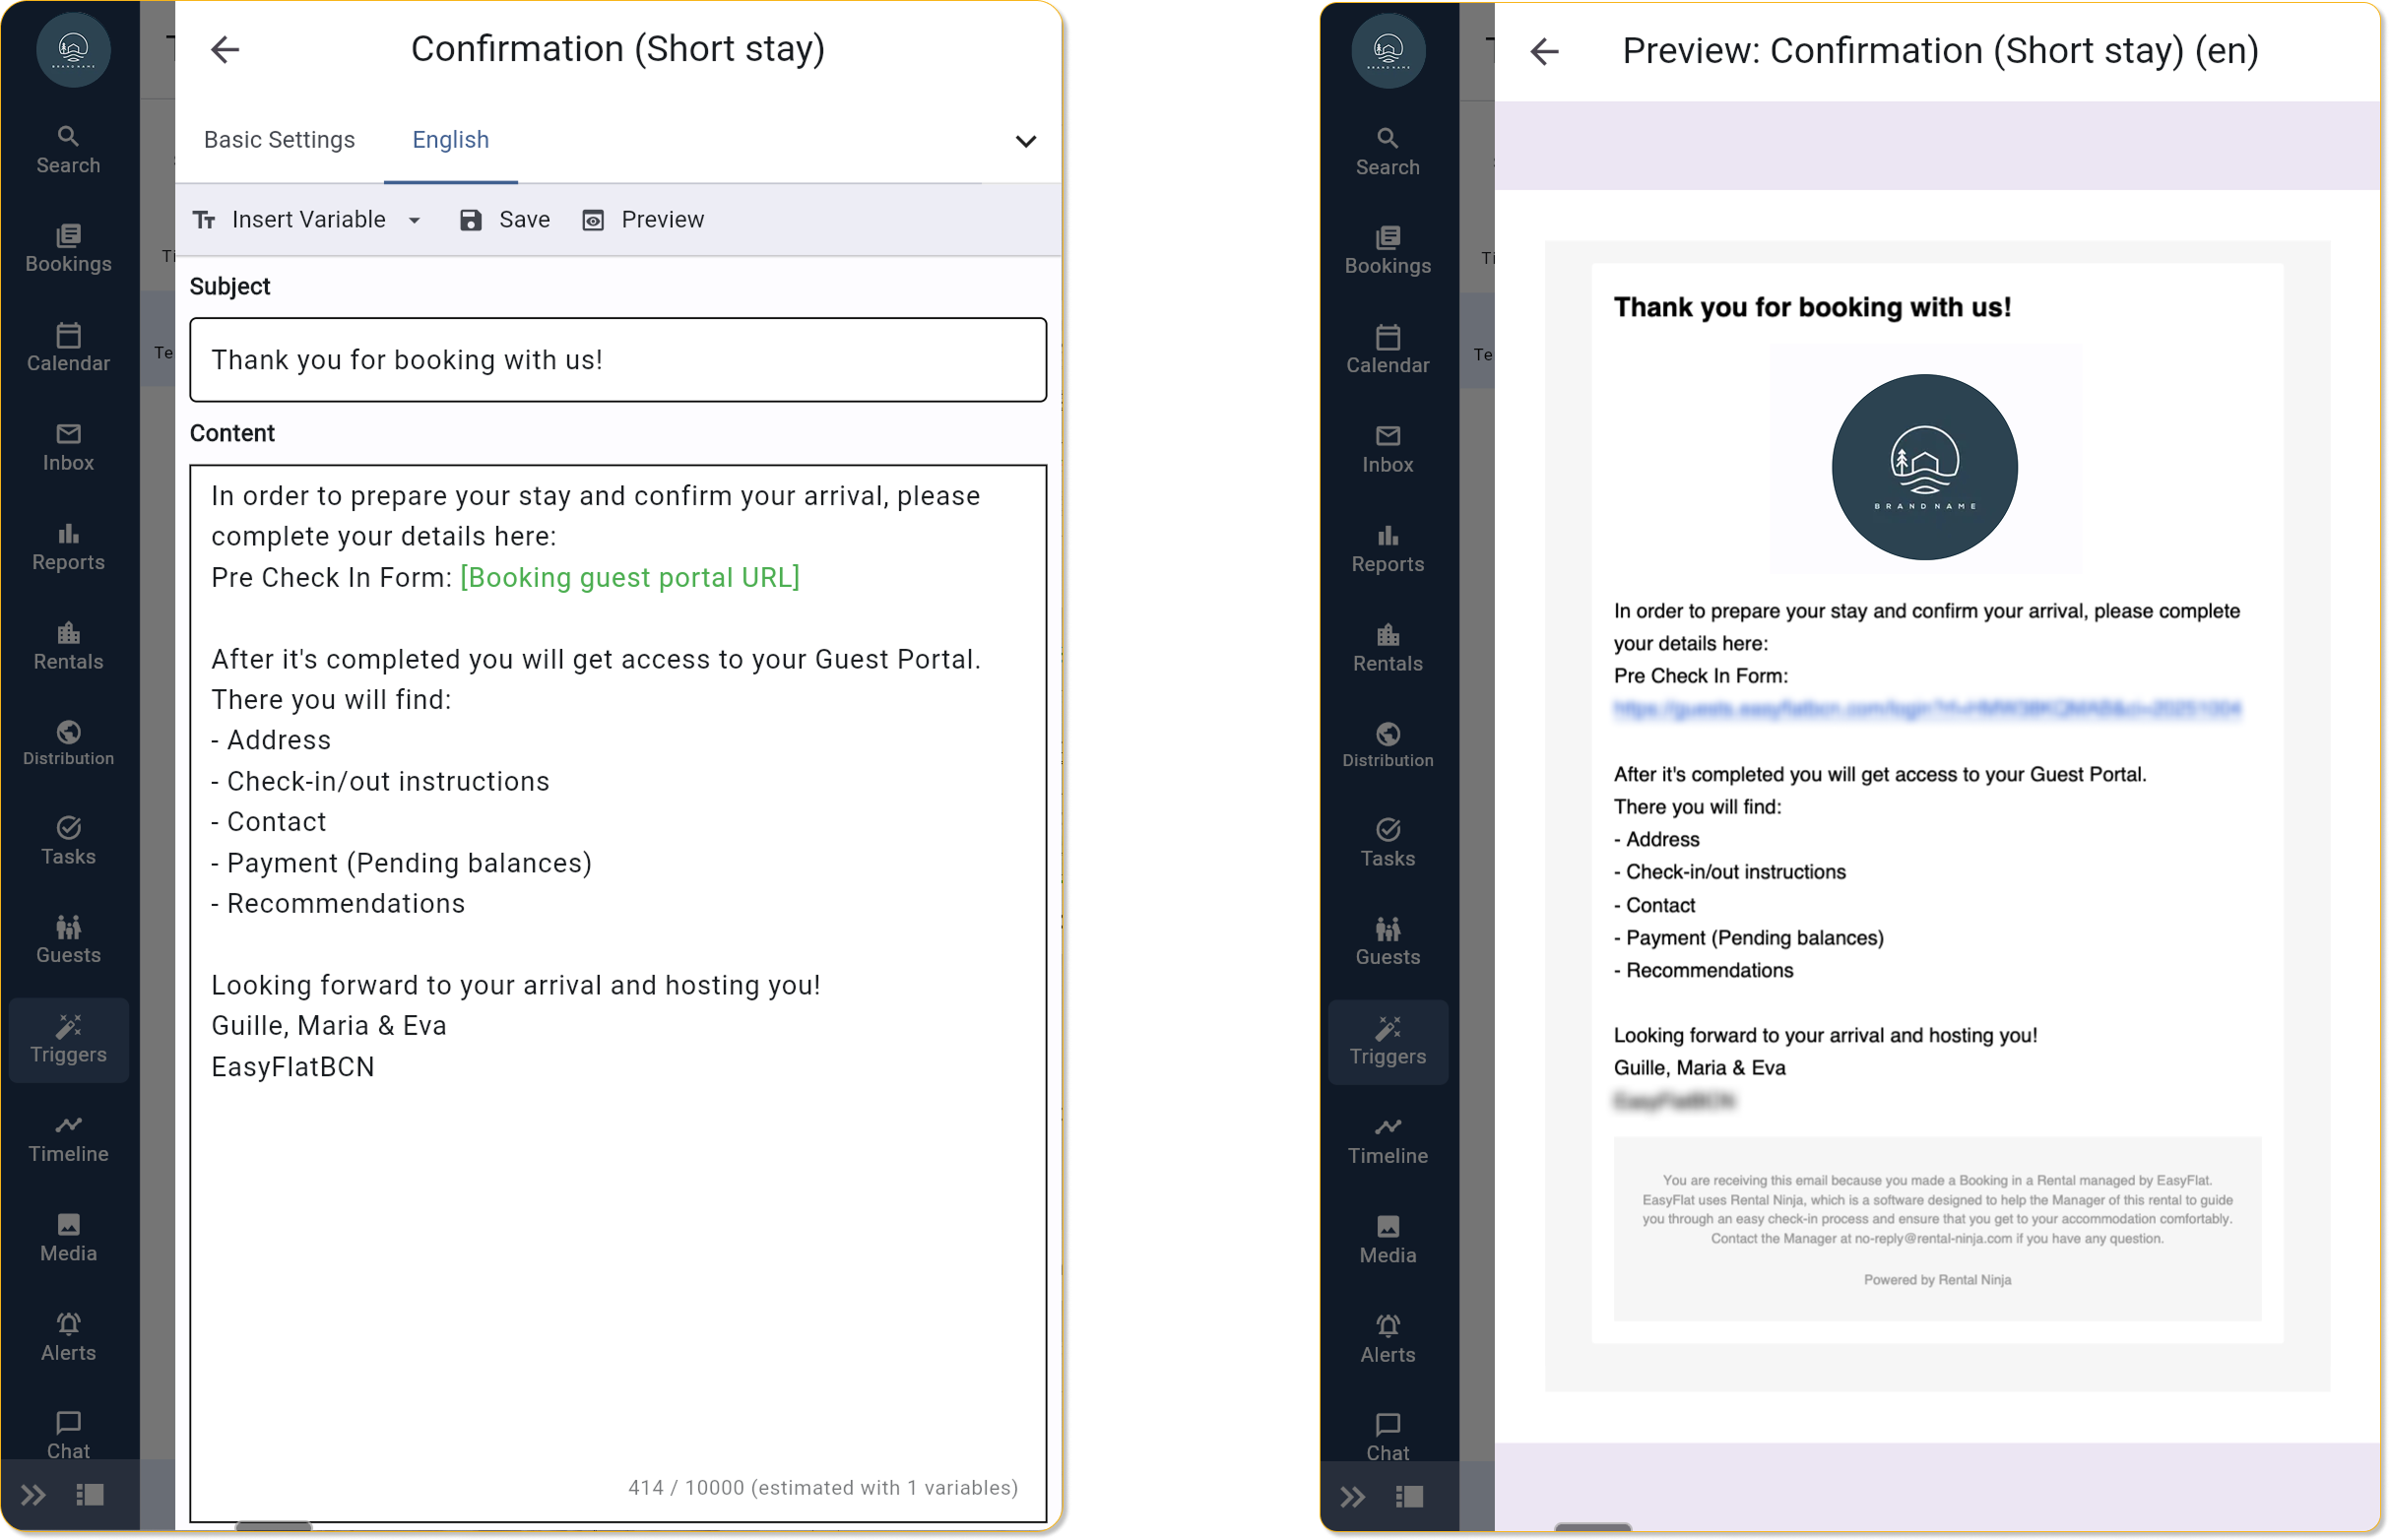The width and height of the screenshot is (2389, 1540).
Task: Open Triggers in the left sidebar
Action: [x=68, y=1039]
